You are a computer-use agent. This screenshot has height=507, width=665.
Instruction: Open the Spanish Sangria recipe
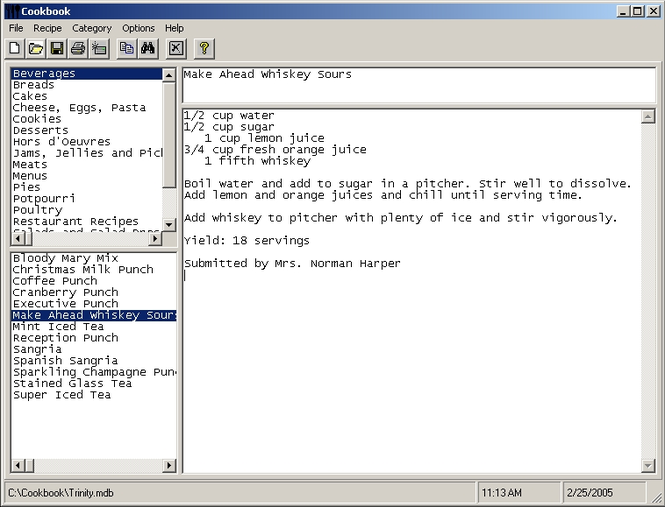[94, 361]
